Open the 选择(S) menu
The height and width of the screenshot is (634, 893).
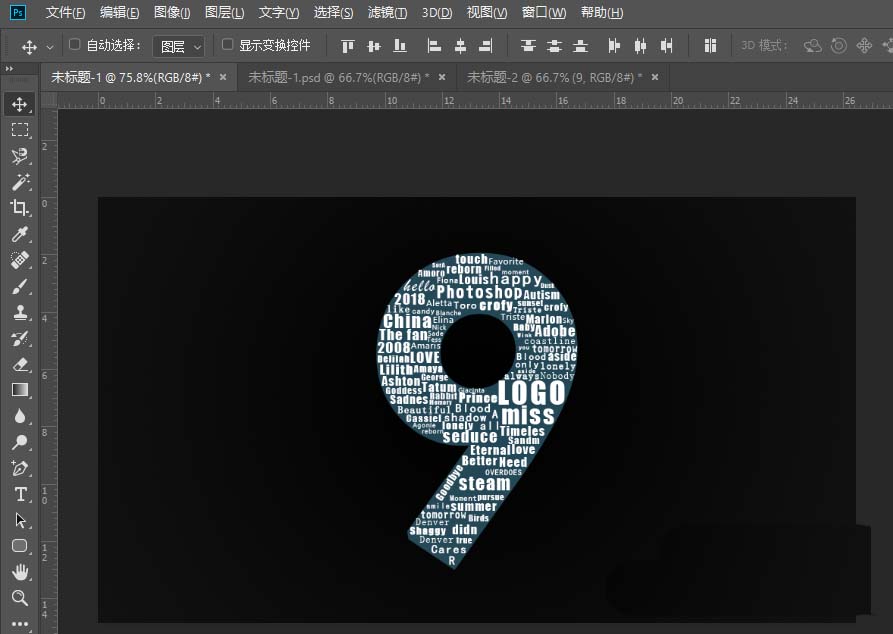[333, 13]
